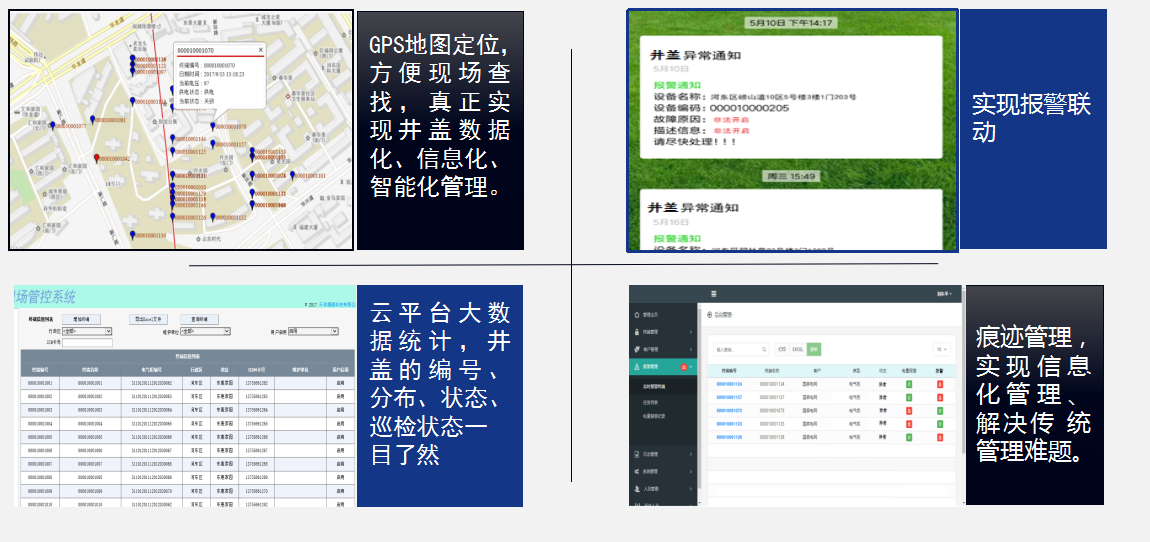The height and width of the screenshot is (542, 1150).
Task: Expand the 人员管理 sidebar menu
Action: [663, 488]
